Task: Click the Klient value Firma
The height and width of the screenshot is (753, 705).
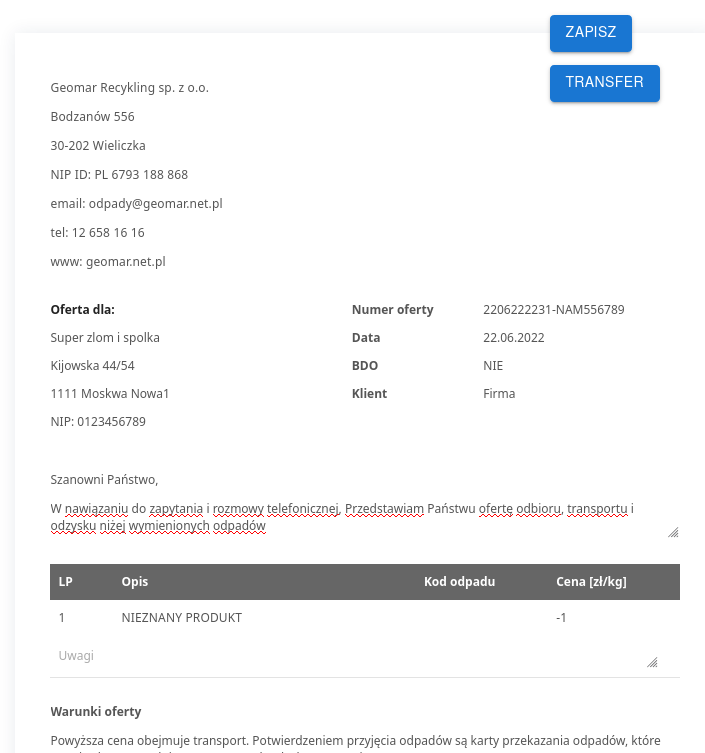Action: tap(499, 394)
